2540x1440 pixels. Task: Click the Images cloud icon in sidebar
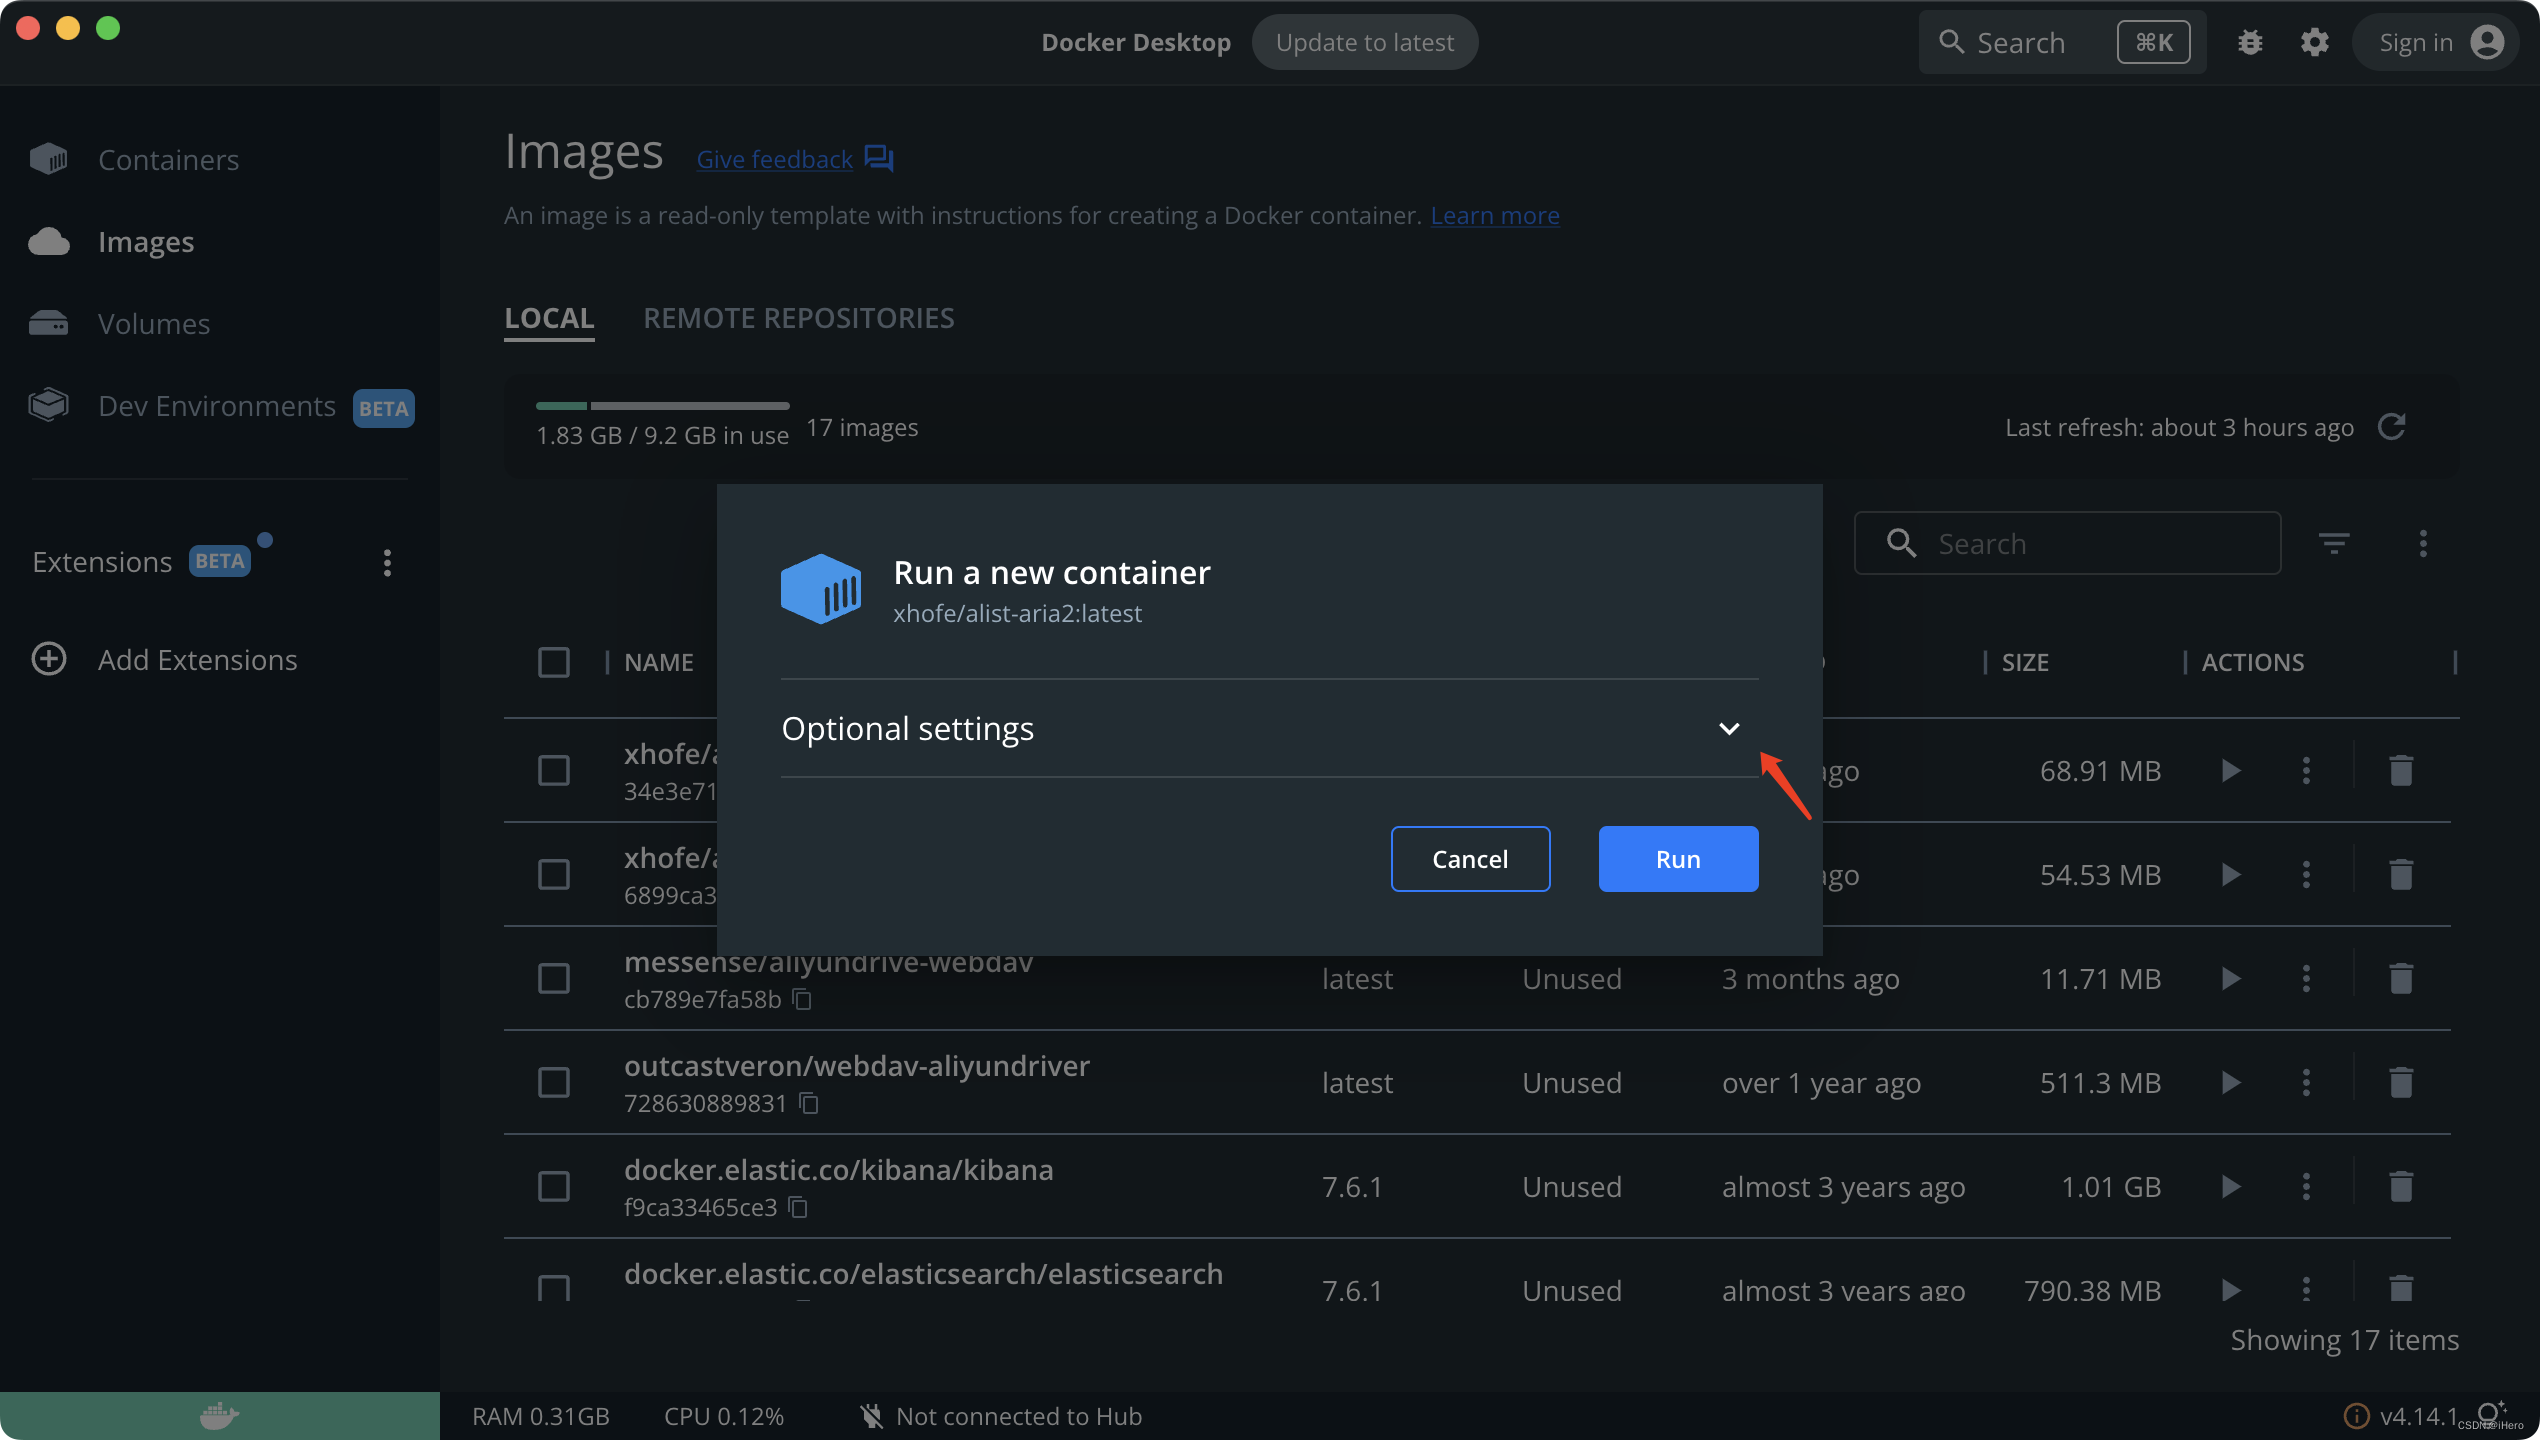click(48, 241)
